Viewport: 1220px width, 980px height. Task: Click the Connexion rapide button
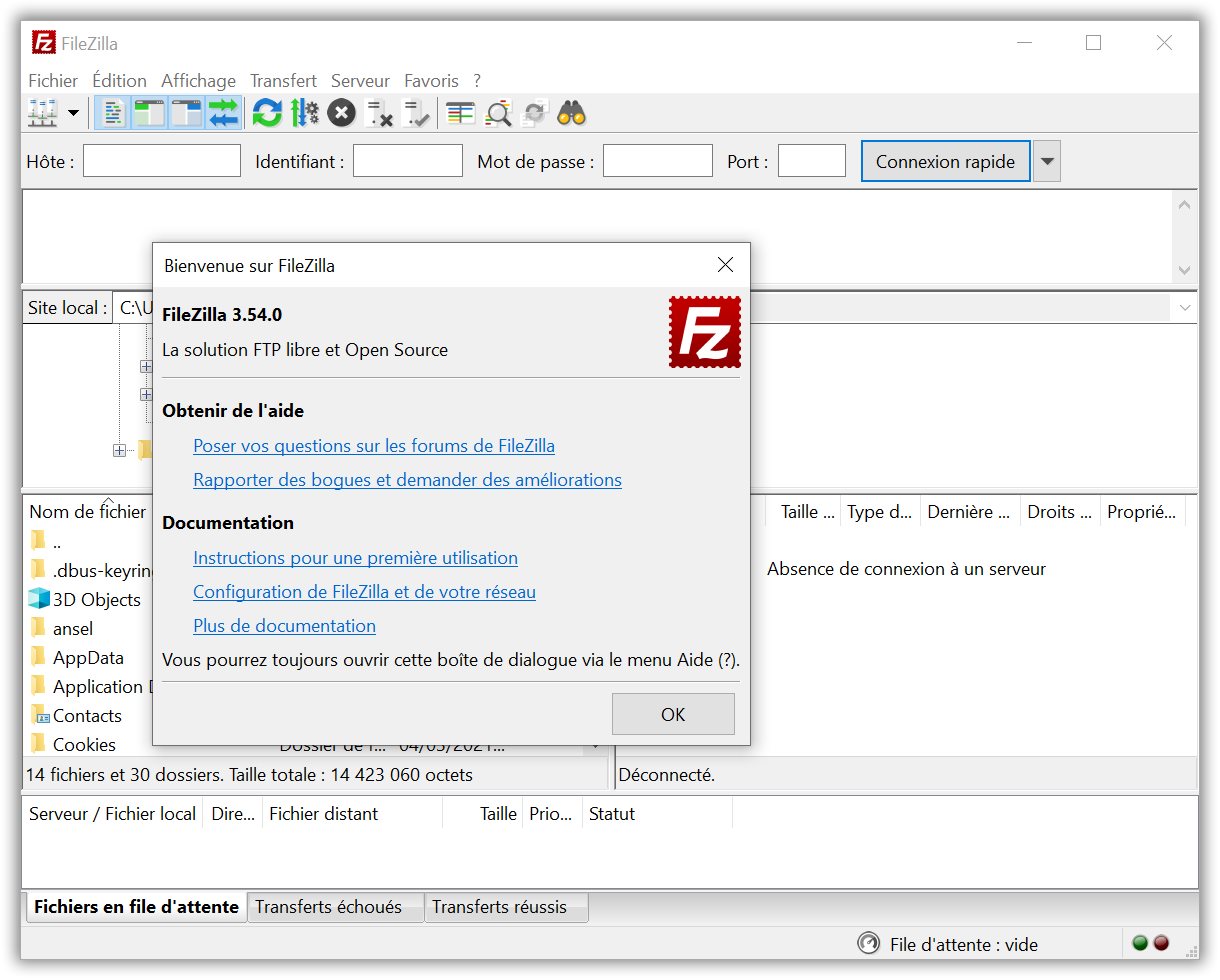coord(945,161)
